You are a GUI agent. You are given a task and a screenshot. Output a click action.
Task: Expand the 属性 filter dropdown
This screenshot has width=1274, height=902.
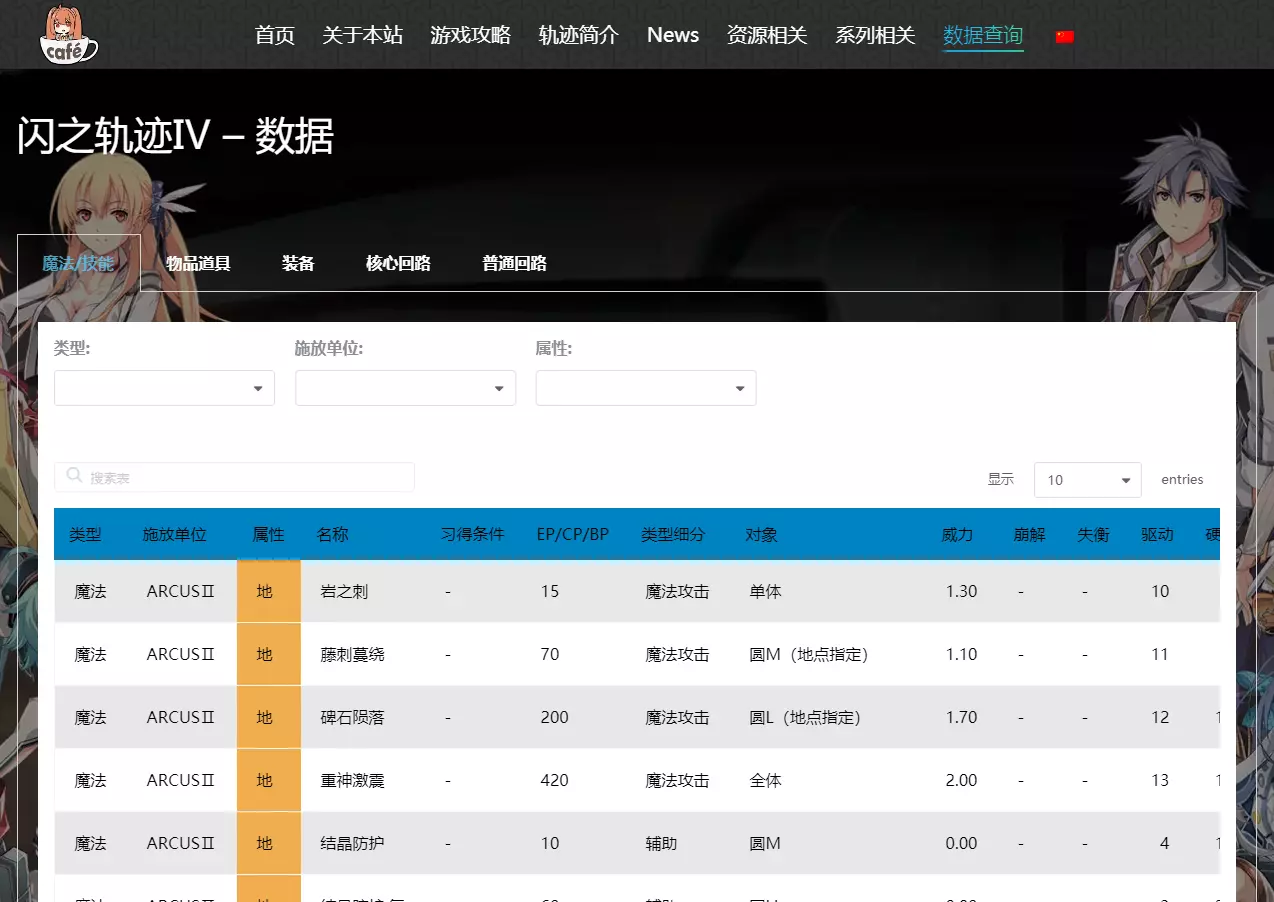tap(646, 388)
